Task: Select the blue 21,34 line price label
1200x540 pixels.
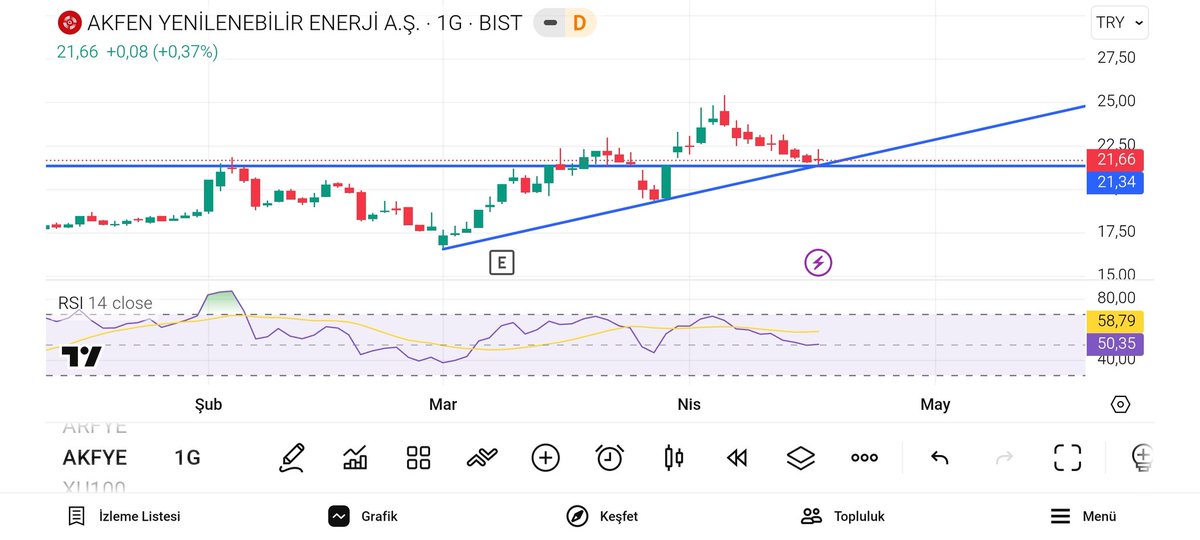Action: pos(1114,182)
